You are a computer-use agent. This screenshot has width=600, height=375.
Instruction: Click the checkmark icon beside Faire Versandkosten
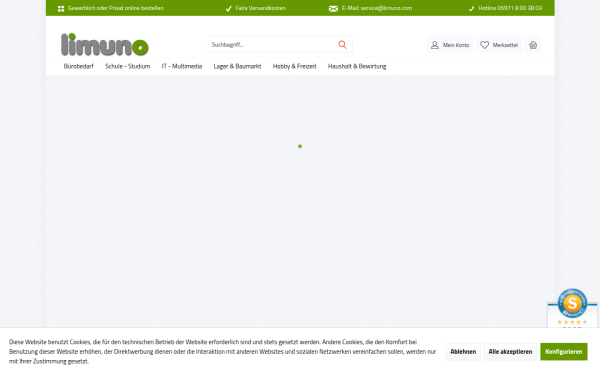(x=228, y=8)
